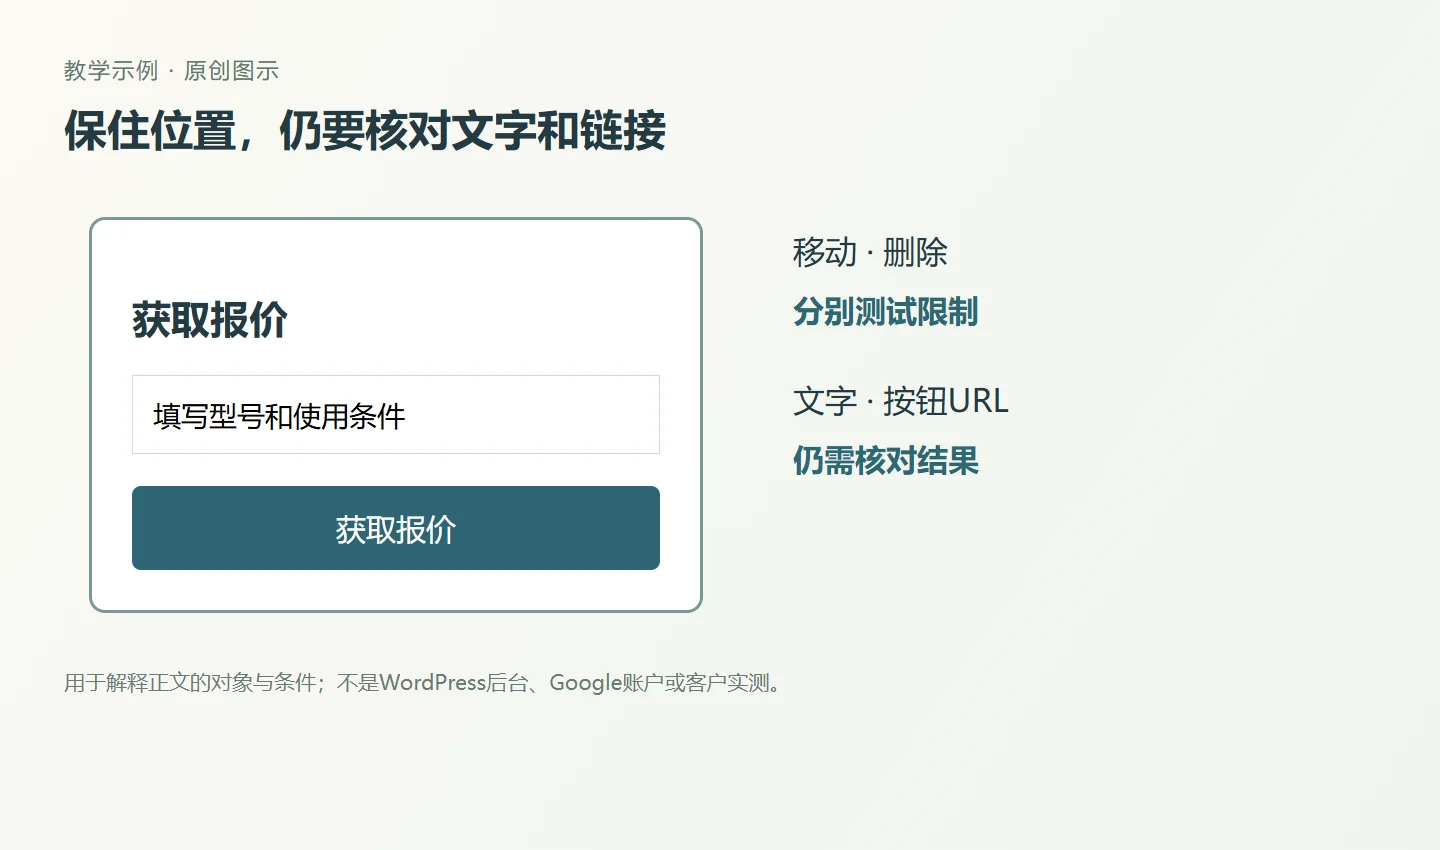This screenshot has height=850, width=1440.
Task: Click the 仍需核对结果 text
Action: click(886, 461)
